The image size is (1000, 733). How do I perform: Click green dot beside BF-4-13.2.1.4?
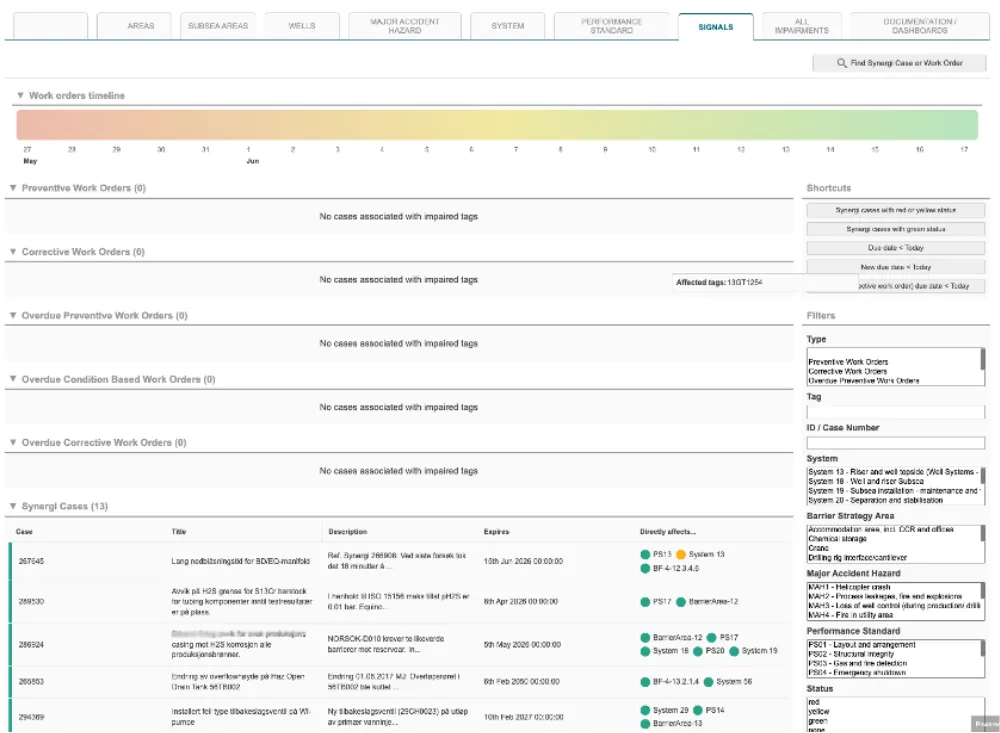[x=645, y=682]
